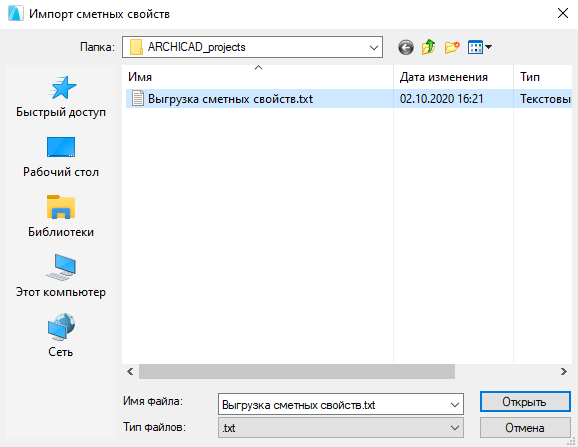
Task: Click the horizontal scrollbar thumb
Action: tap(297, 371)
